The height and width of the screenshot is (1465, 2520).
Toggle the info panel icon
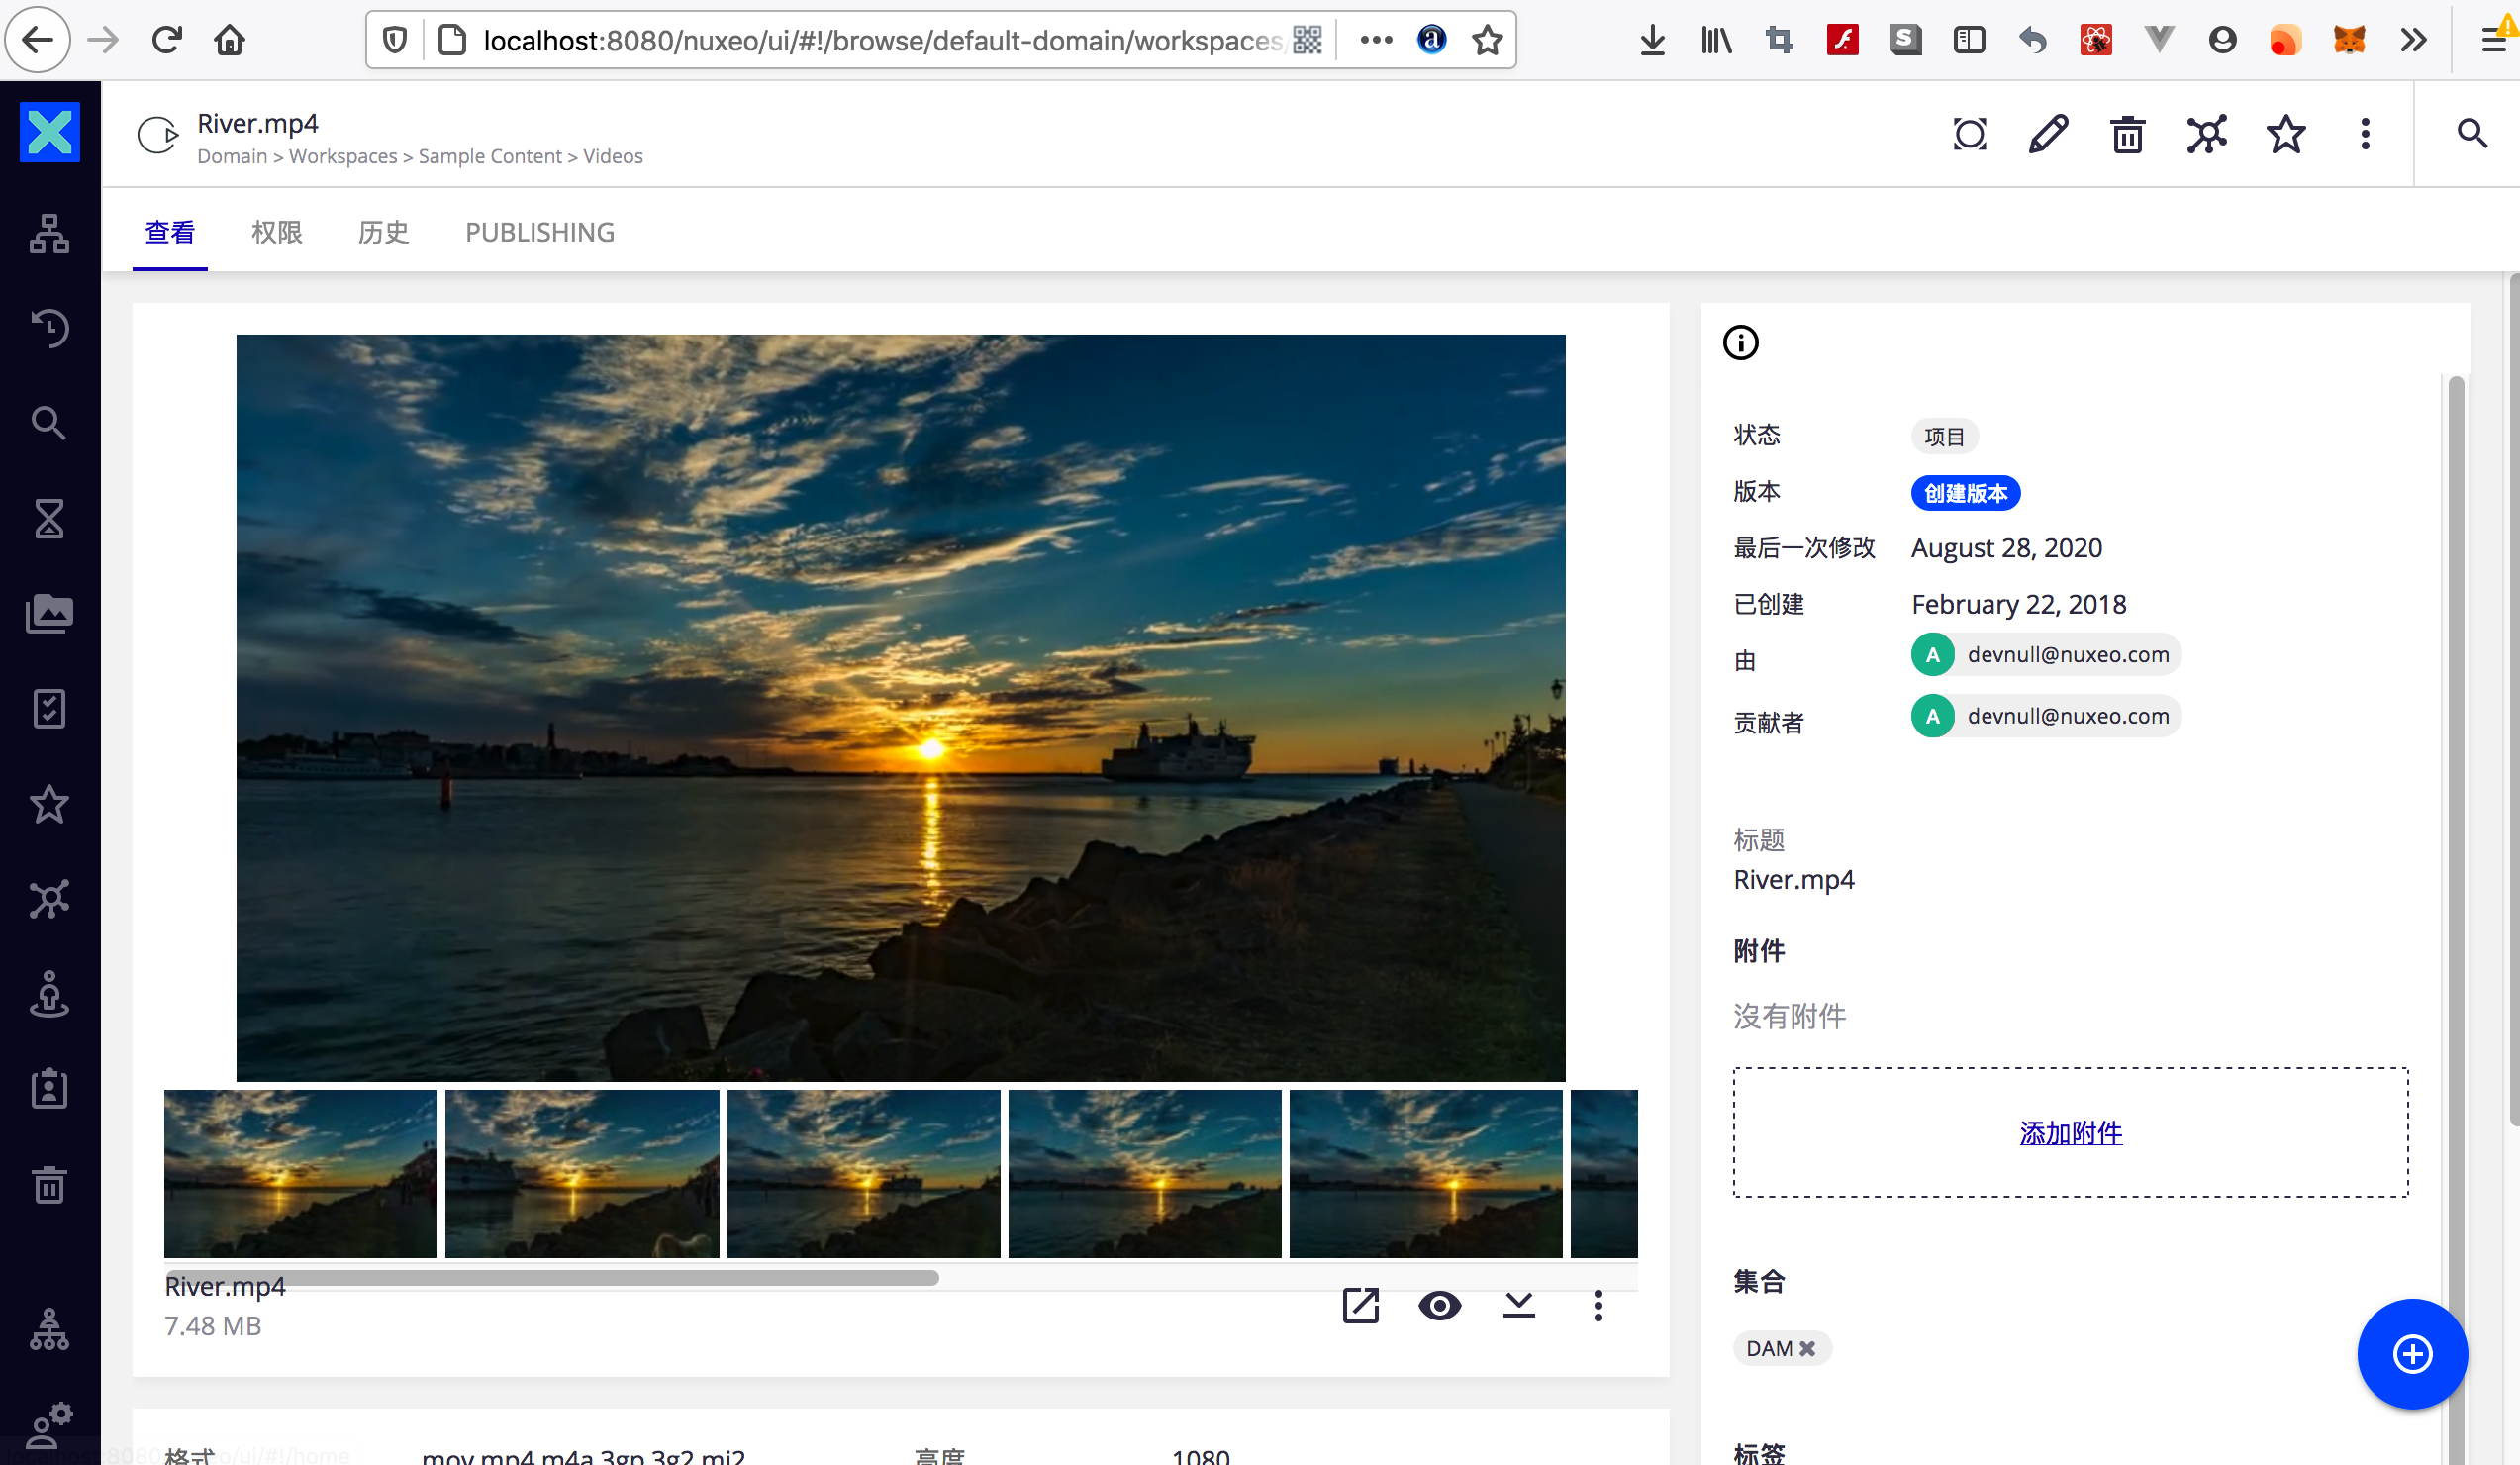(1740, 343)
